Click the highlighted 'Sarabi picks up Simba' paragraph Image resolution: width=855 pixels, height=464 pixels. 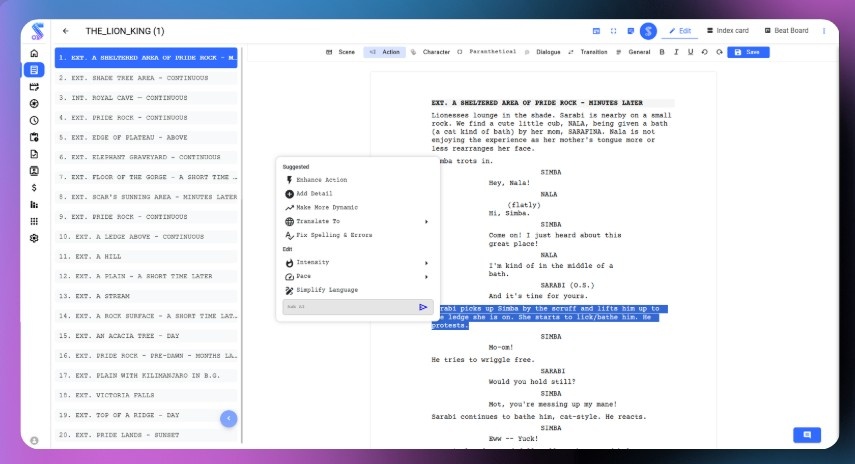tap(549, 317)
